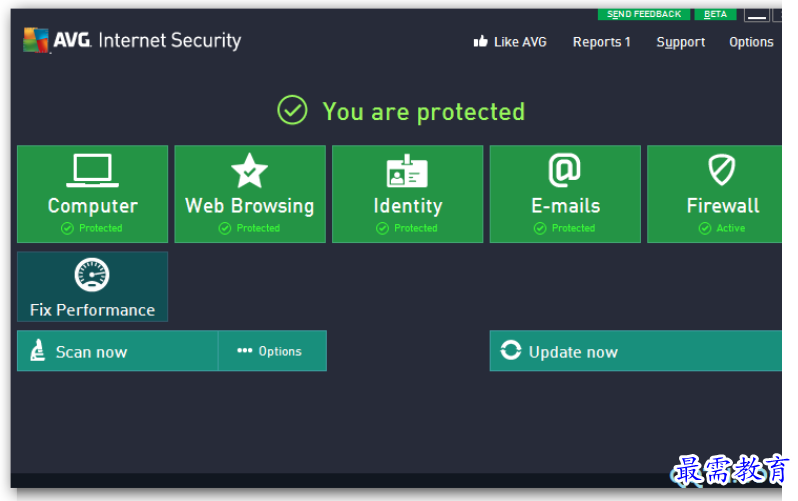Click Identity's Protected checkmark icon
The image size is (798, 501).
(x=382, y=229)
